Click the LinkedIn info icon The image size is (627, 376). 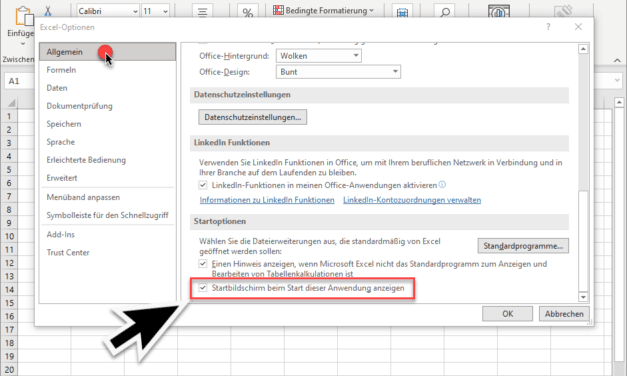coord(442,184)
